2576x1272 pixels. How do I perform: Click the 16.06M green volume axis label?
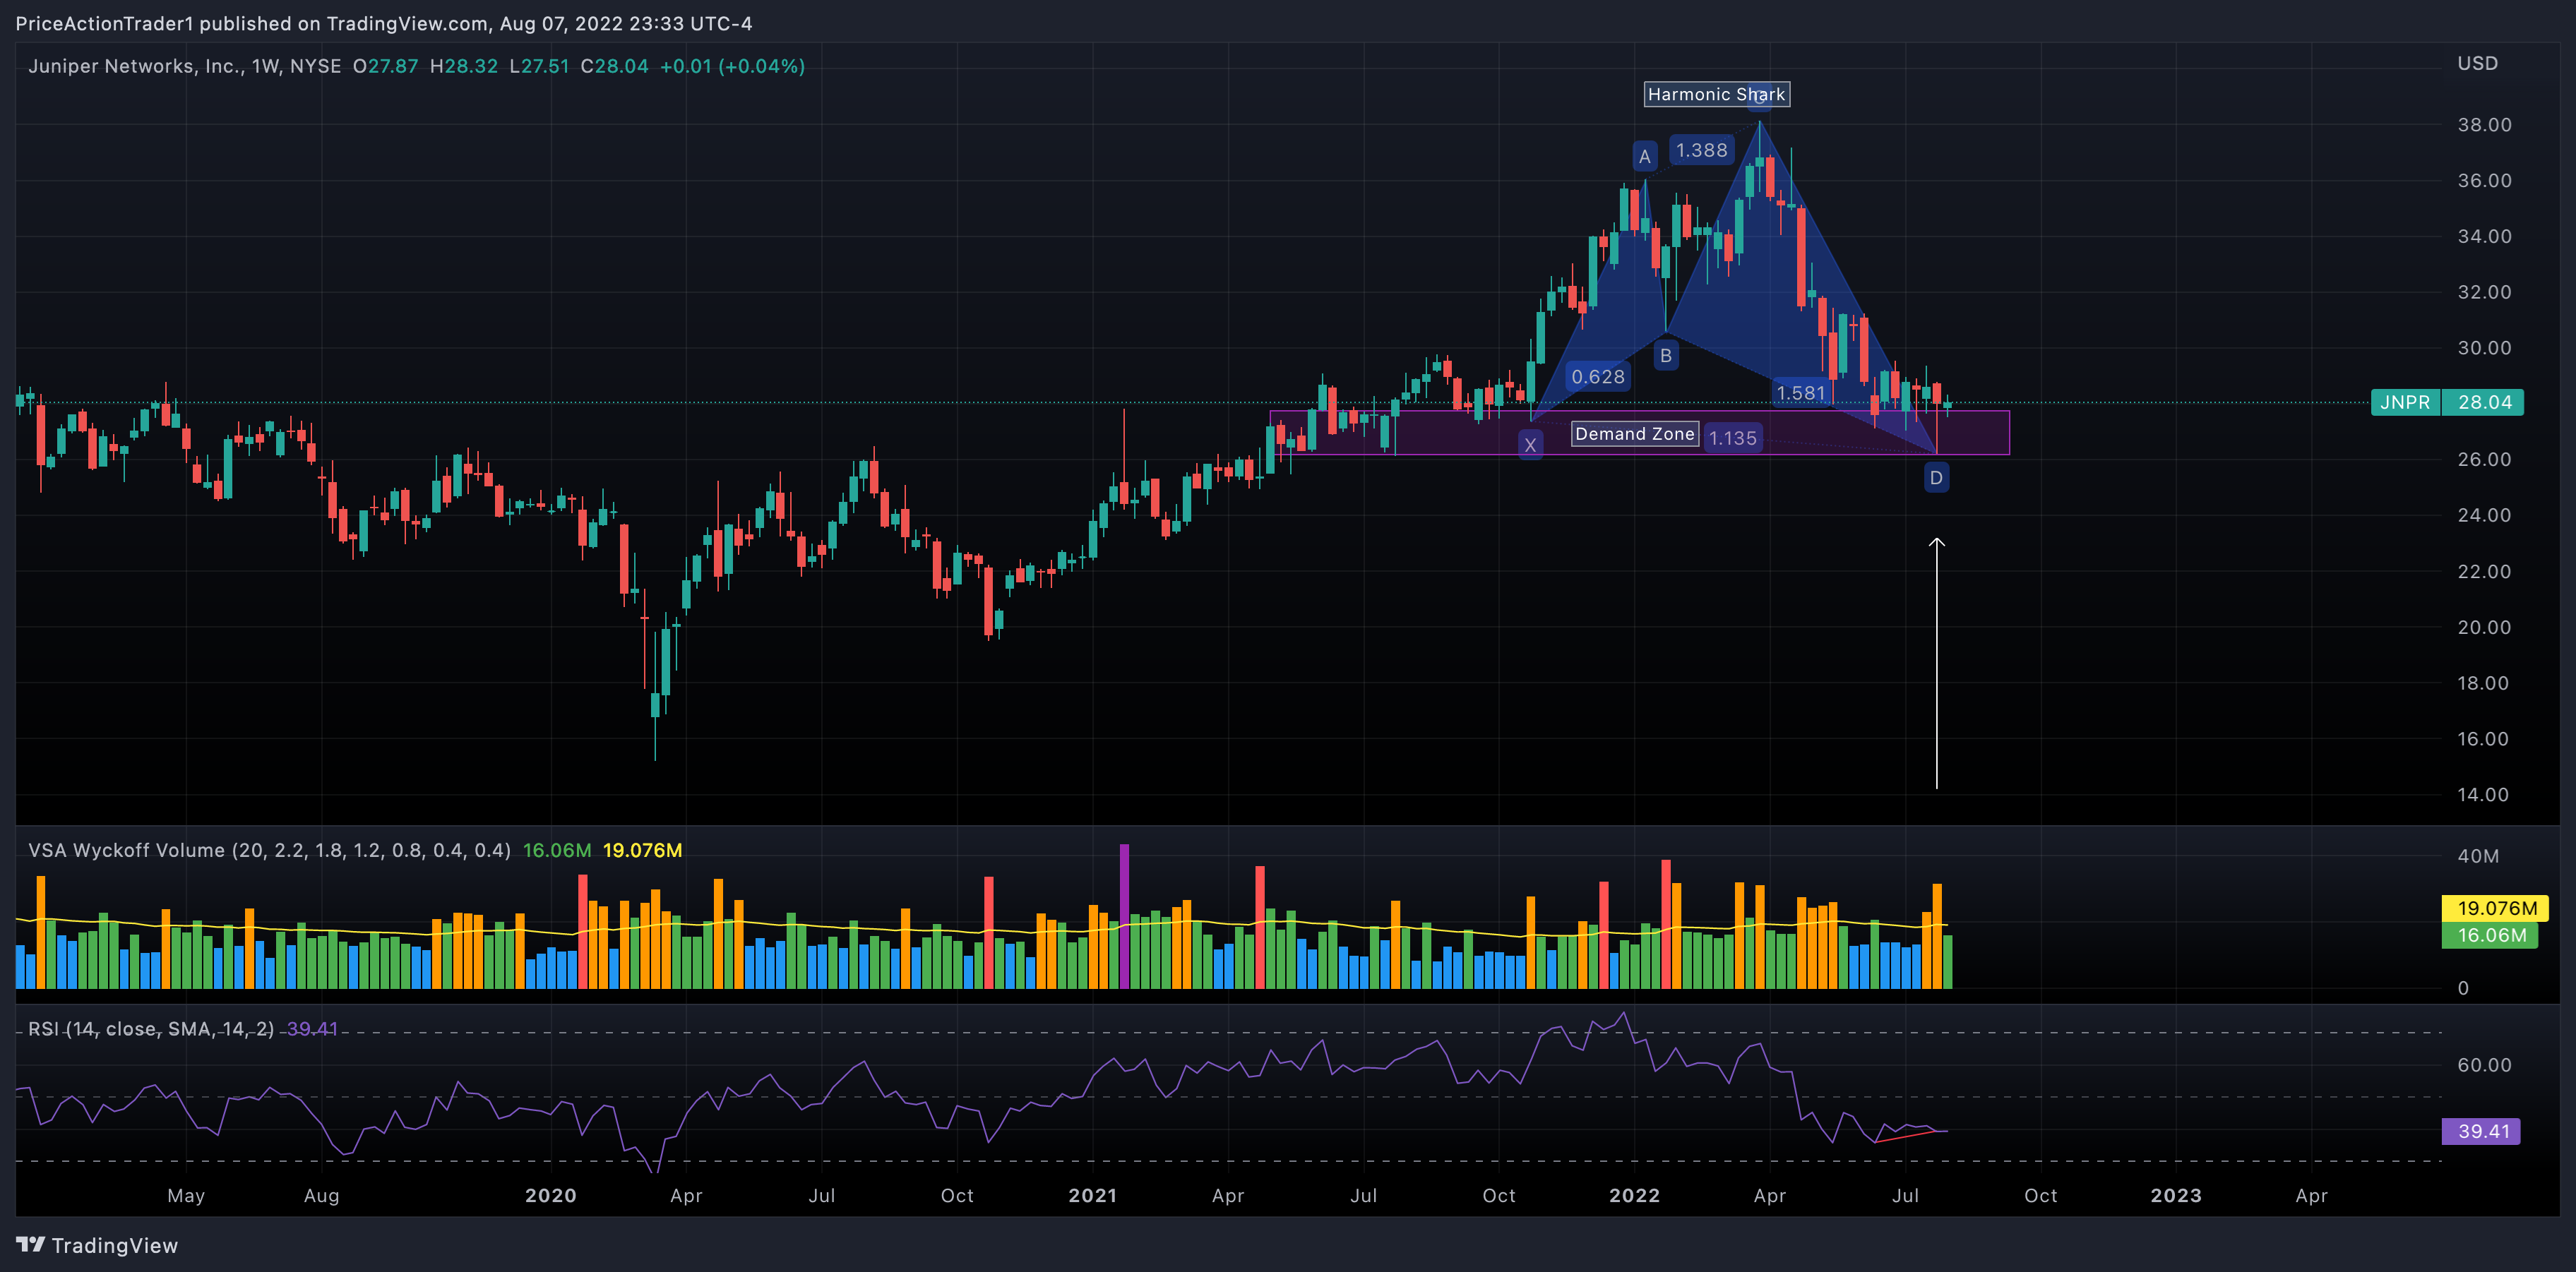click(2490, 935)
